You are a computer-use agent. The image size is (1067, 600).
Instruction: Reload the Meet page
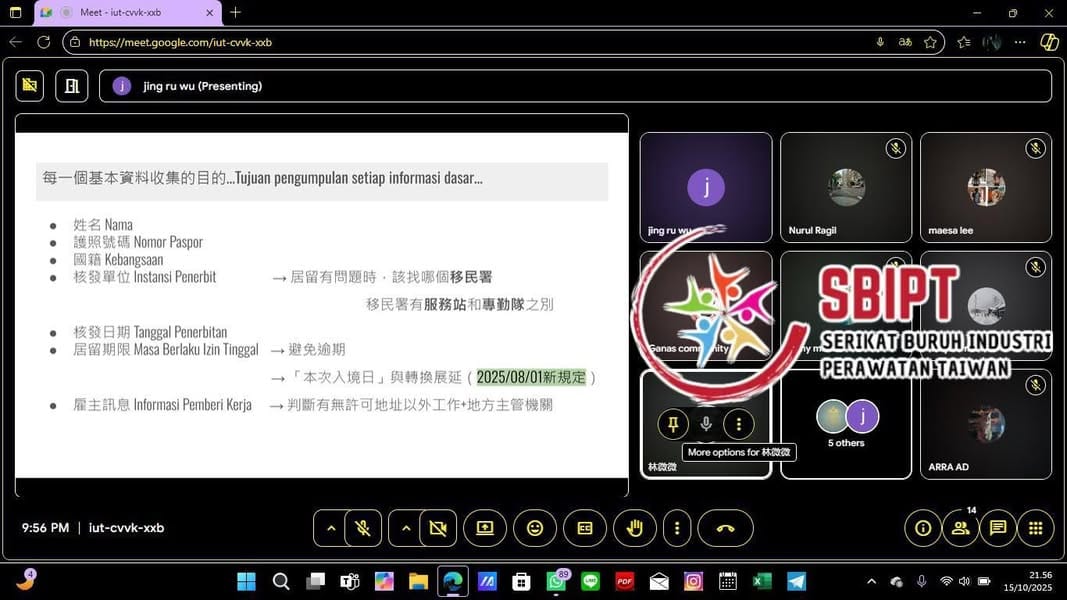click(44, 42)
